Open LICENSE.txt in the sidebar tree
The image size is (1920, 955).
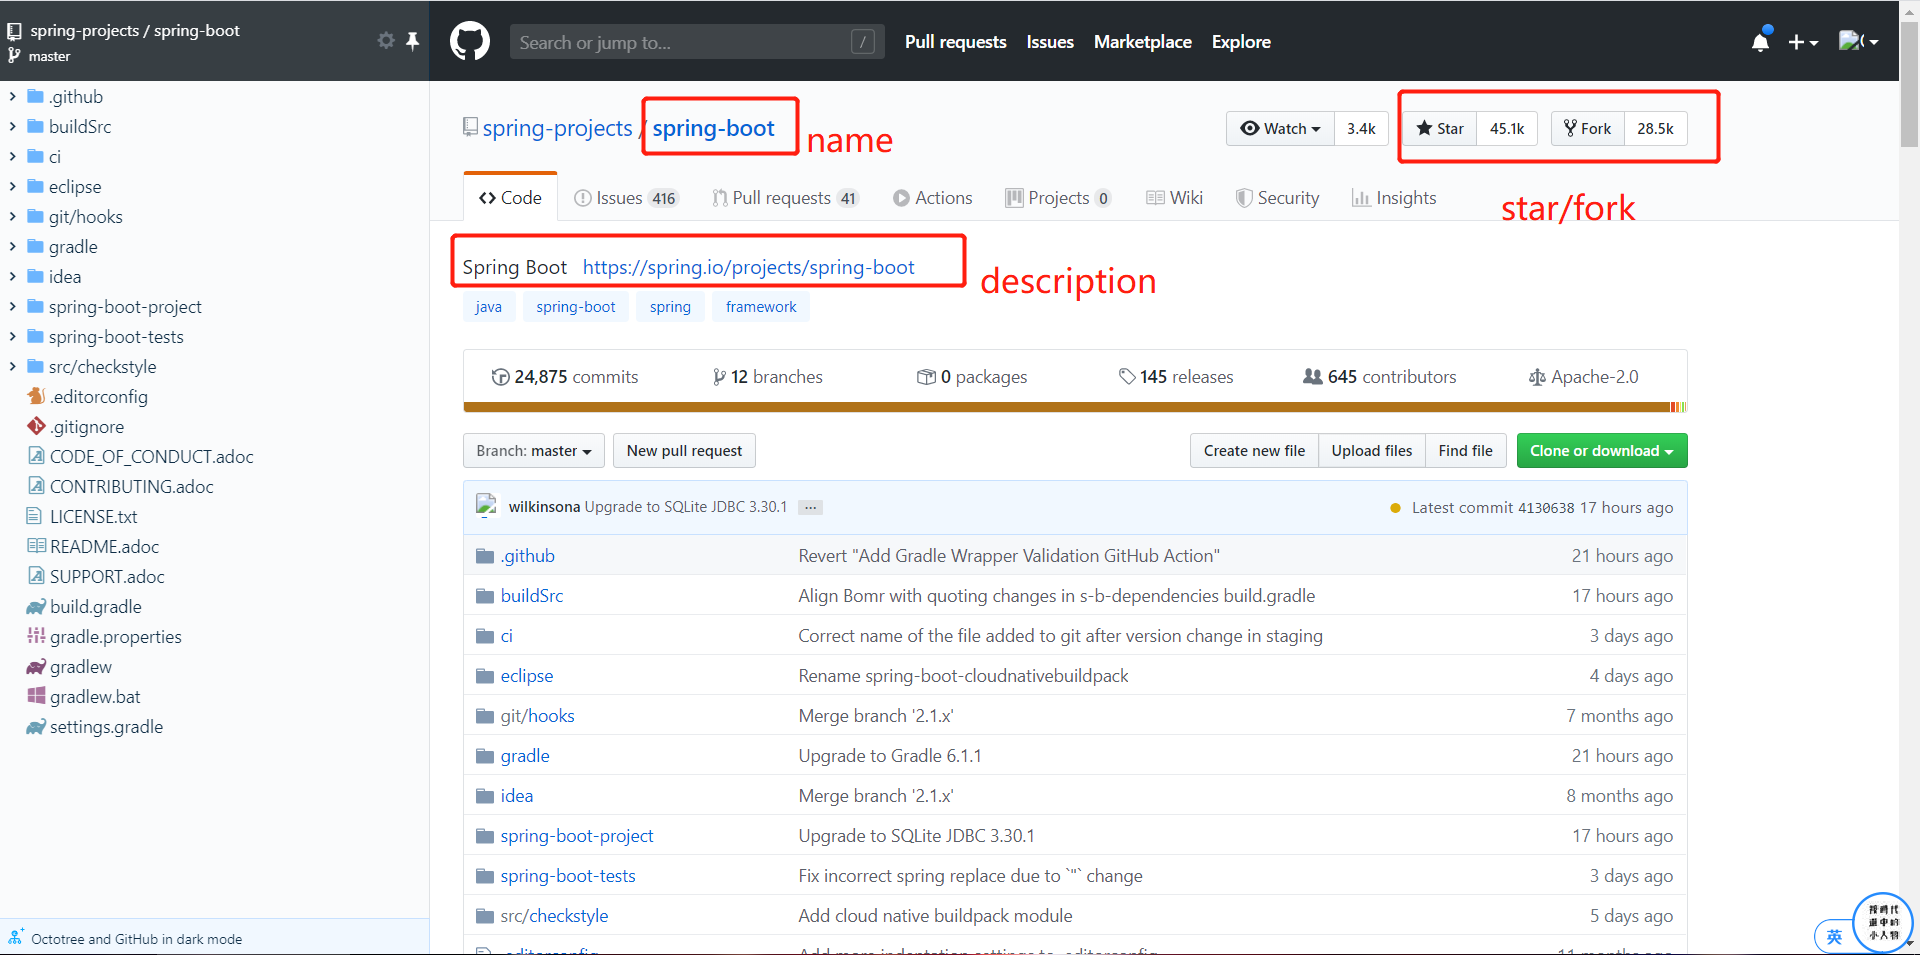pos(93,517)
